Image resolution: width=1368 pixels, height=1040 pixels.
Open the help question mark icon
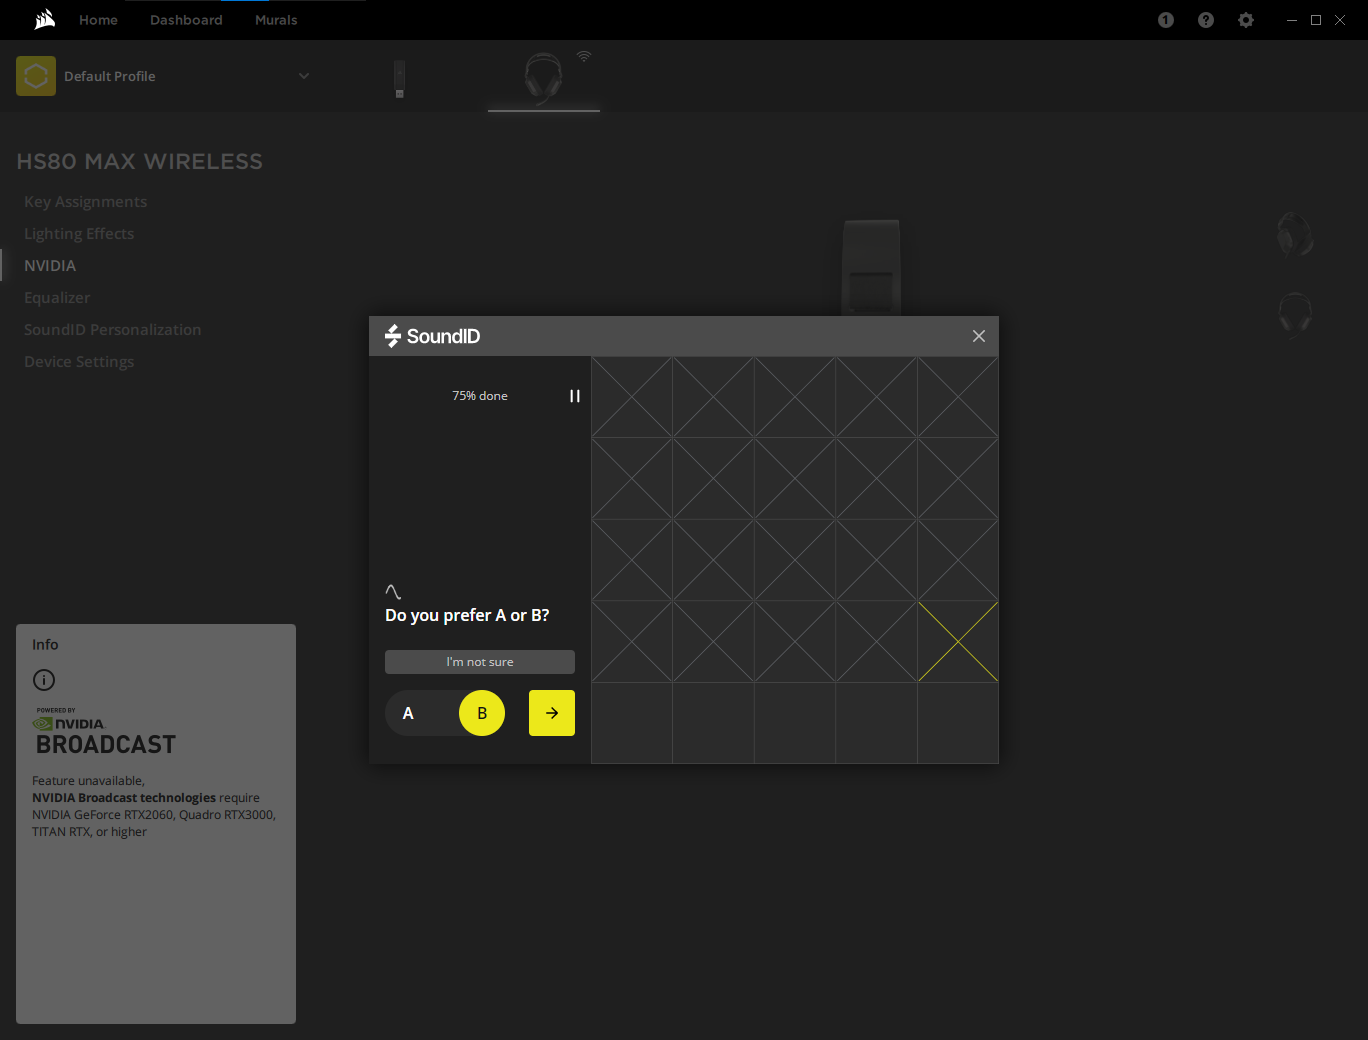(x=1206, y=20)
